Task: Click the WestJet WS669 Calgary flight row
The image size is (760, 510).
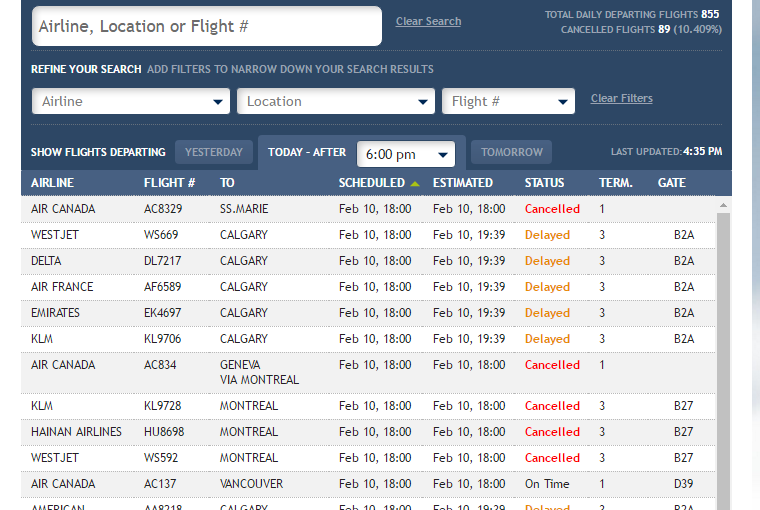Action: point(370,235)
